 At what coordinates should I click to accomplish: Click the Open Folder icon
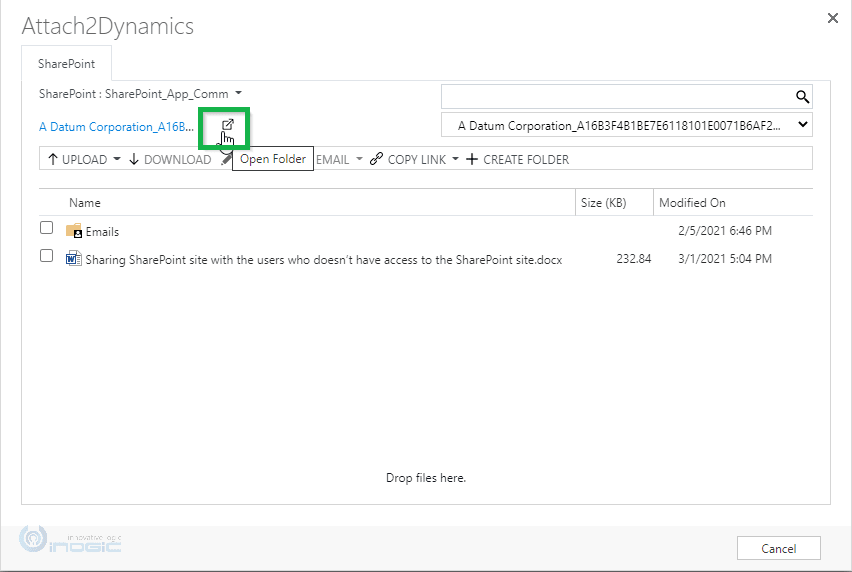228,124
